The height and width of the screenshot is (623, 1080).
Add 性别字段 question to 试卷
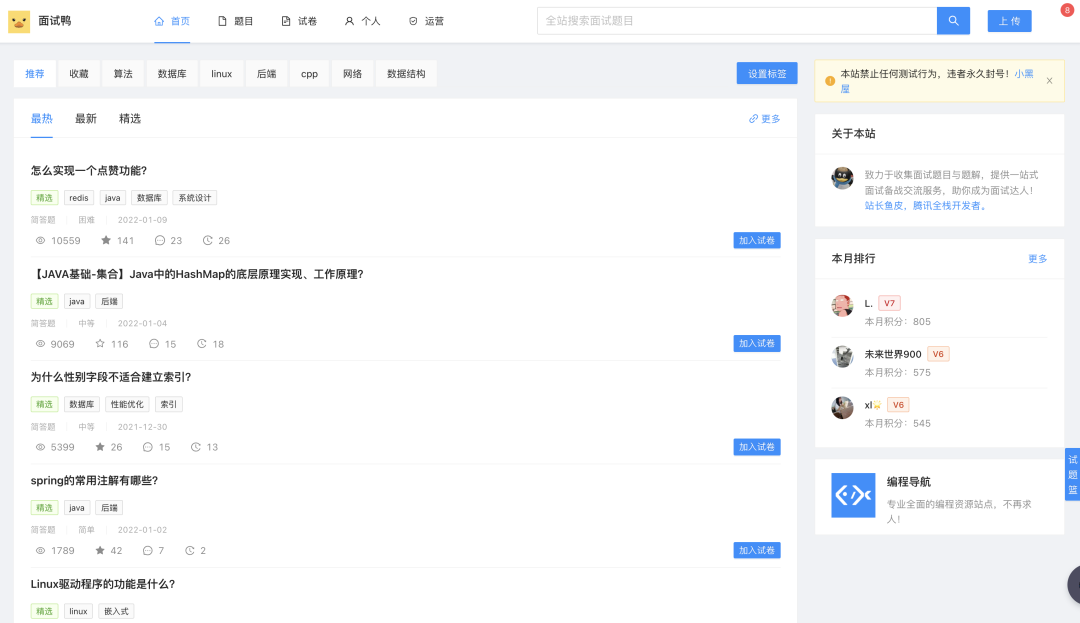pos(756,447)
